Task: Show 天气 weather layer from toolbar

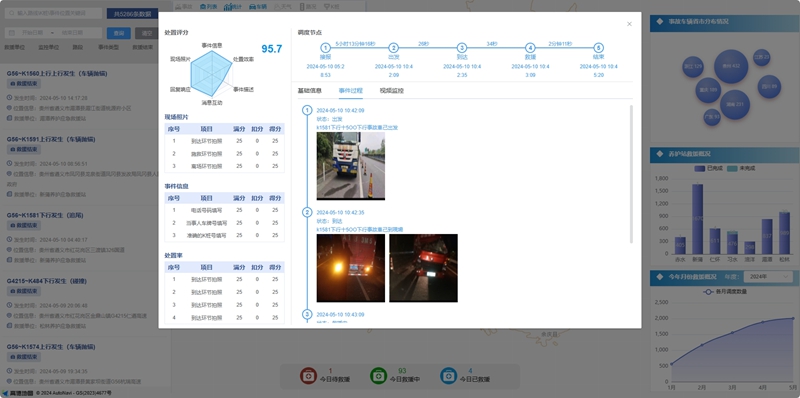Action: 283,7
